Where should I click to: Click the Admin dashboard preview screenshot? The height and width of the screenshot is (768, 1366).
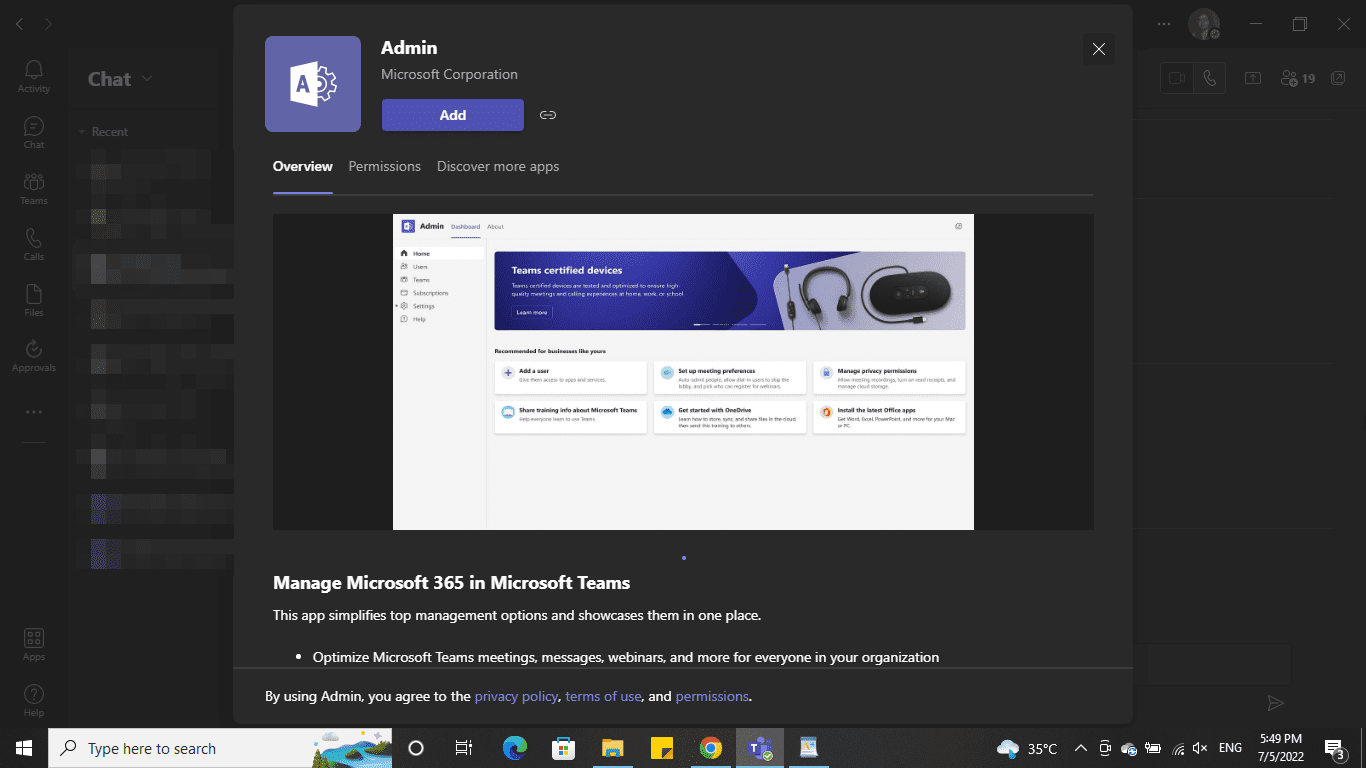click(683, 371)
